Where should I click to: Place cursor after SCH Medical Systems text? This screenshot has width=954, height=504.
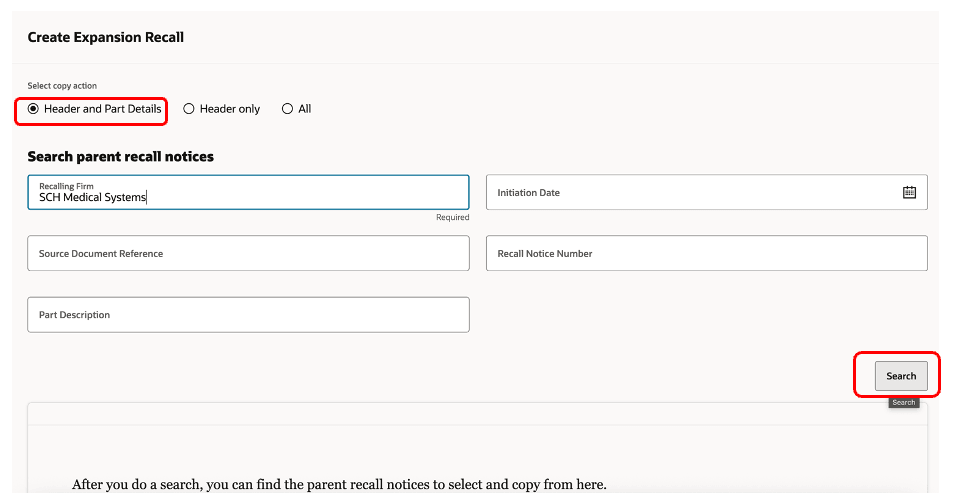[147, 198]
